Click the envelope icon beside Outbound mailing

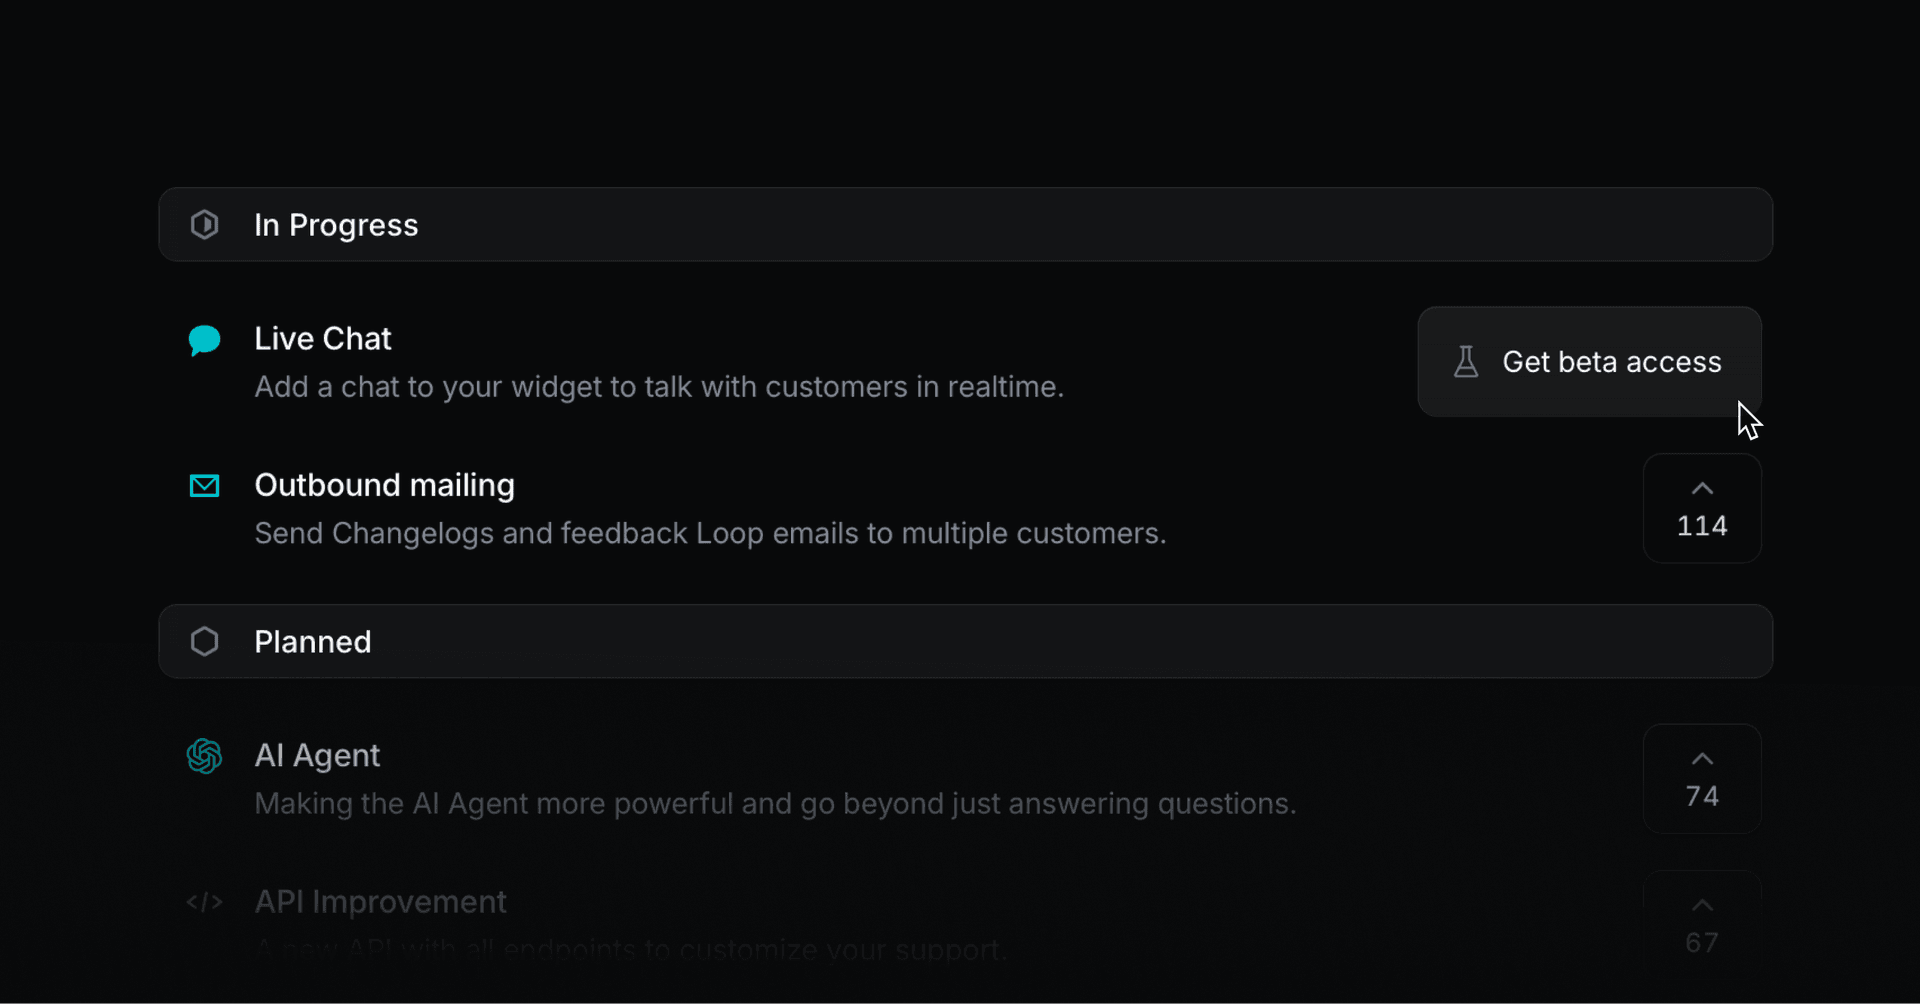point(204,485)
